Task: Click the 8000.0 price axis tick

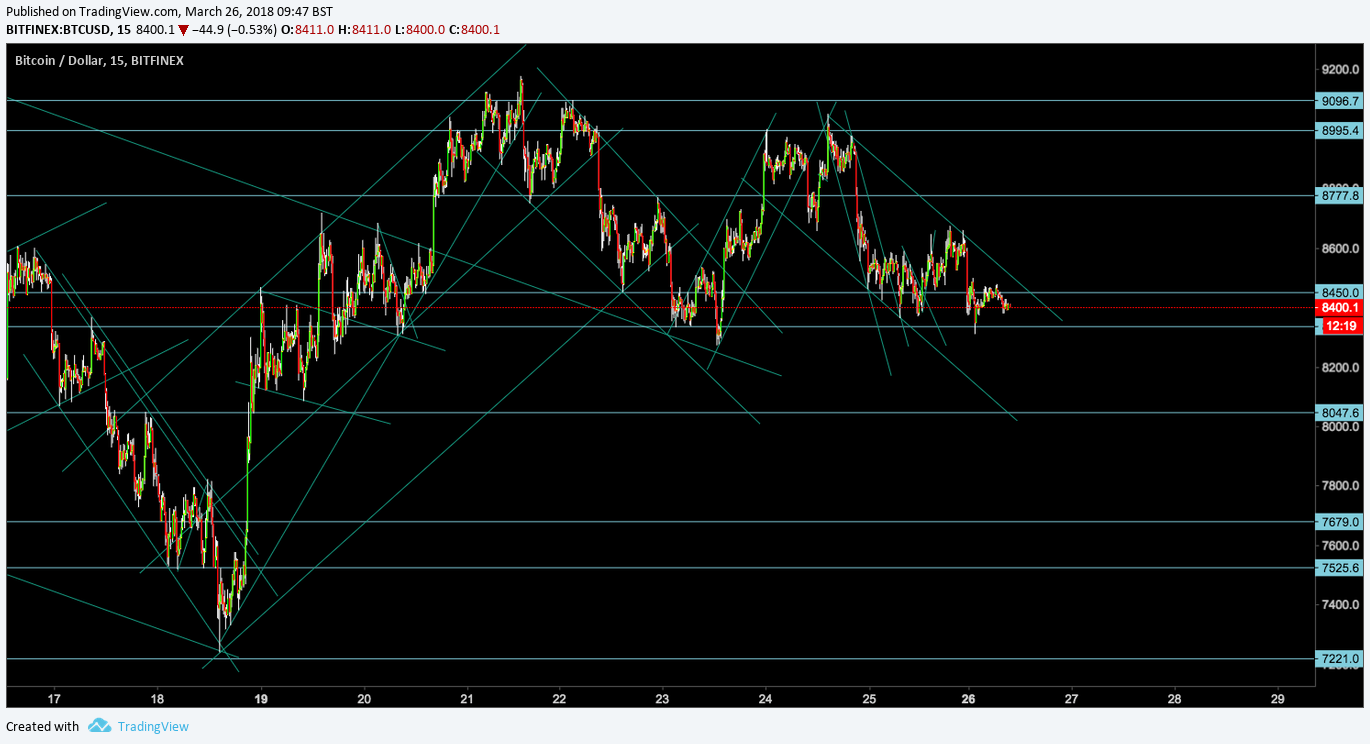Action: pos(1340,427)
